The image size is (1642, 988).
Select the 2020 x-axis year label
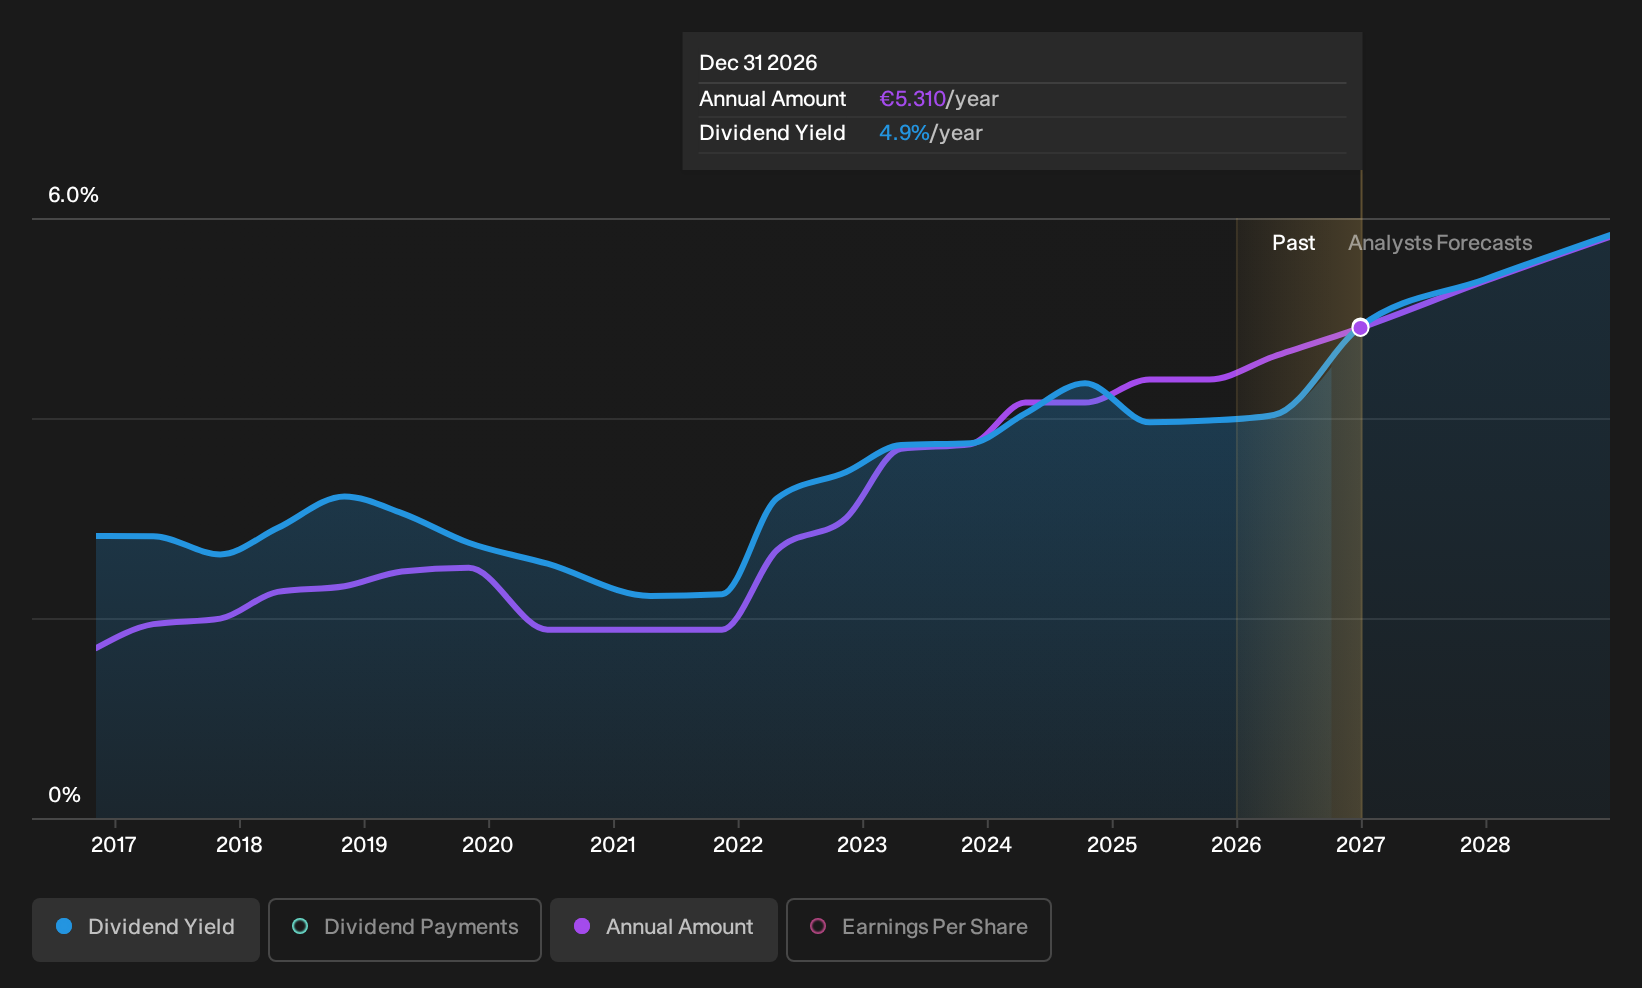(x=488, y=845)
